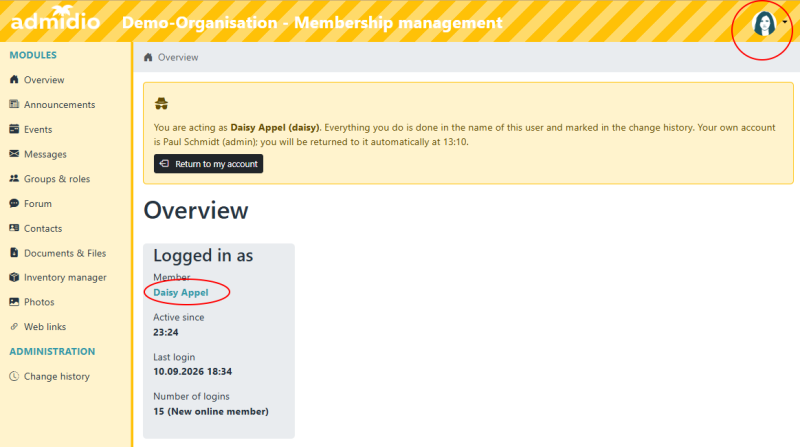Screen dimensions: 800x447
Task: Click the Number of logins label
Action: click(x=191, y=396)
